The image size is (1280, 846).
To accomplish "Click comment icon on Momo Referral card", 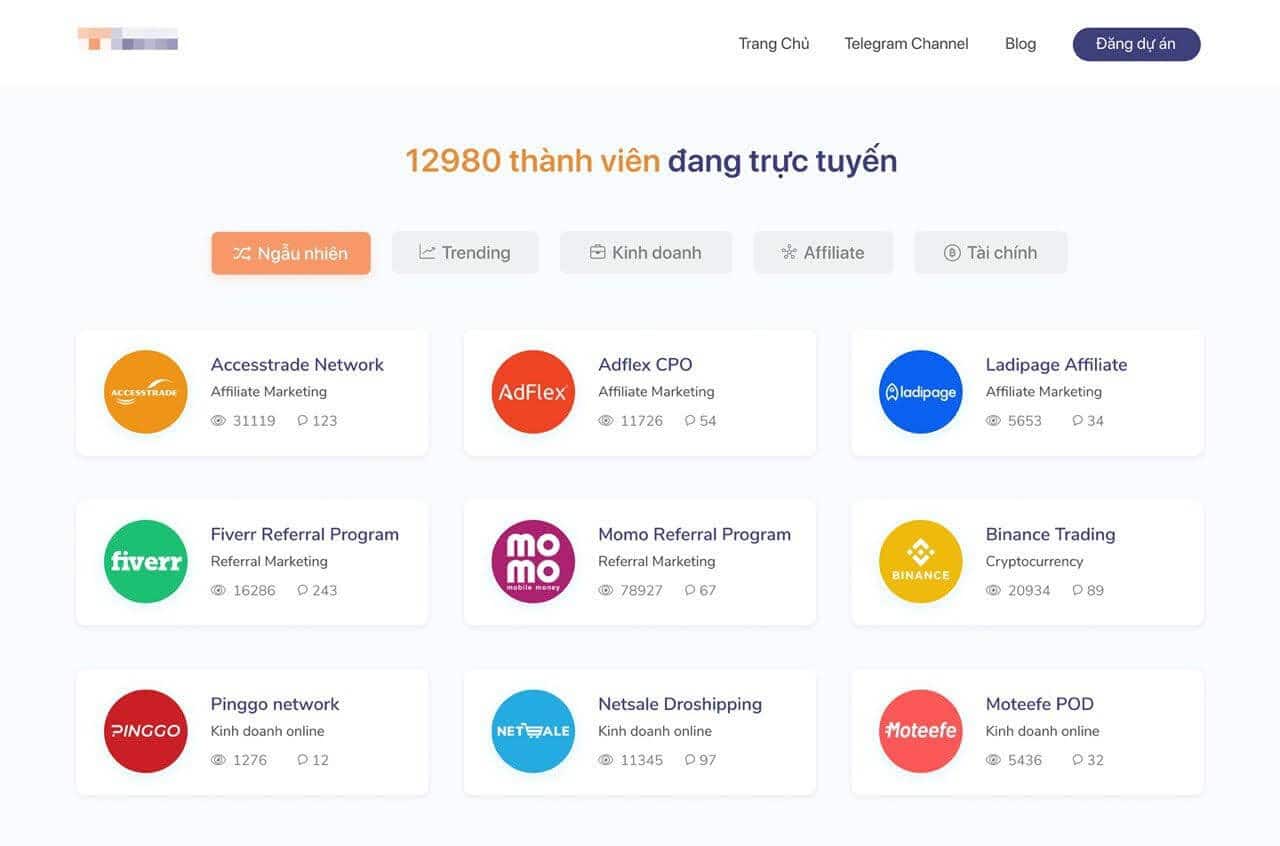I will tap(690, 591).
